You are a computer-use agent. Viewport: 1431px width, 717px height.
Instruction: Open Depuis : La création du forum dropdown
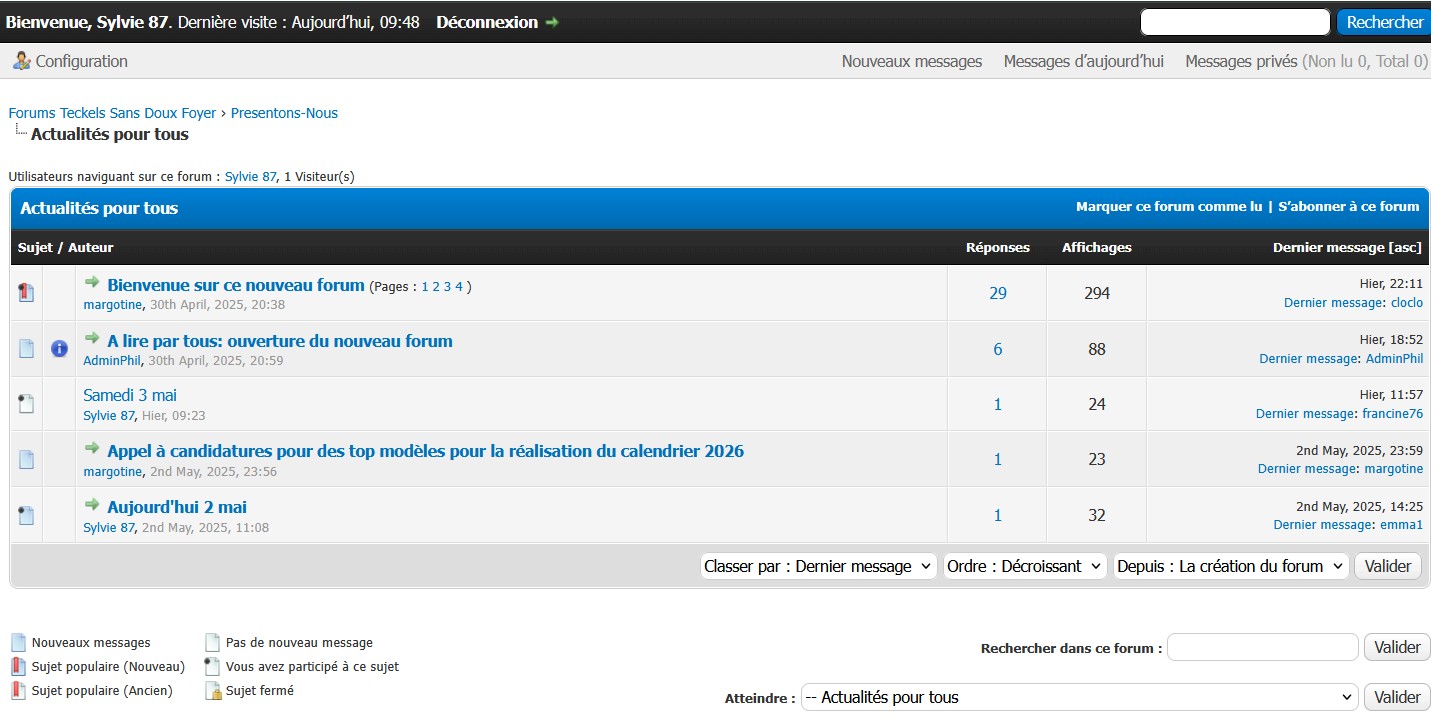1231,566
